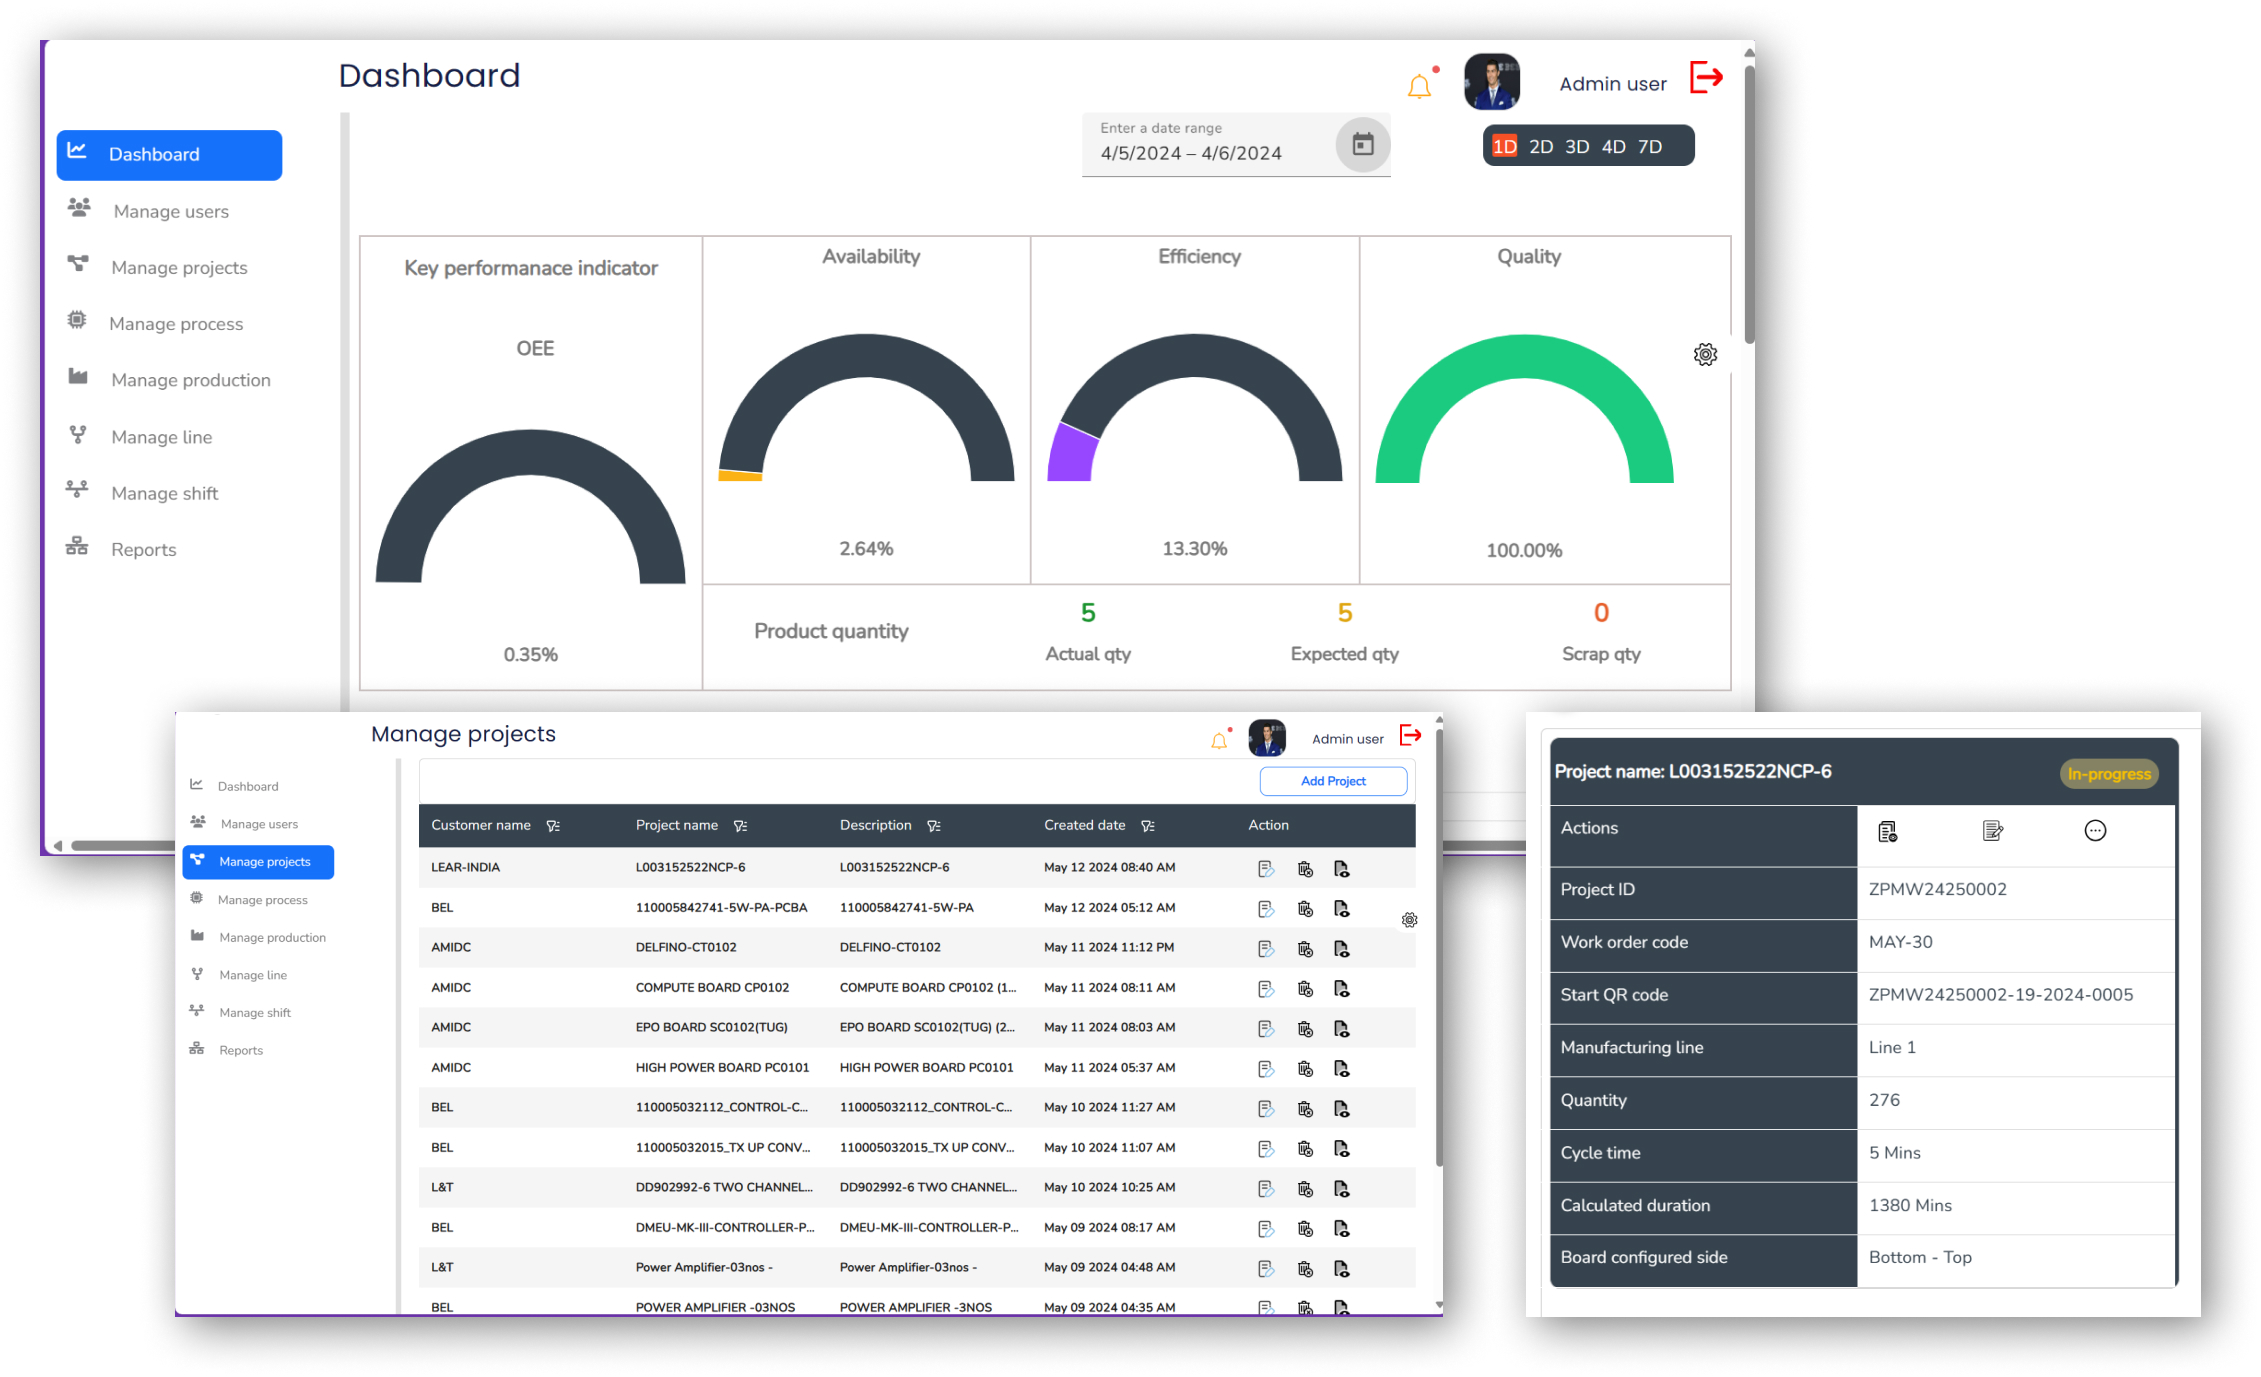
Task: Open the calendar date picker icon
Action: [x=1362, y=145]
